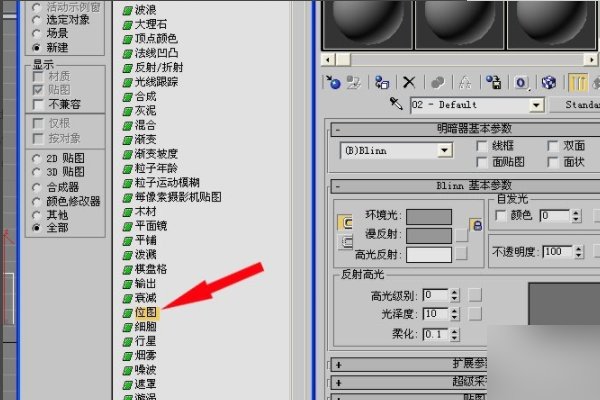Click the Put to Library icon
The height and width of the screenshot is (400, 600).
coord(493,82)
